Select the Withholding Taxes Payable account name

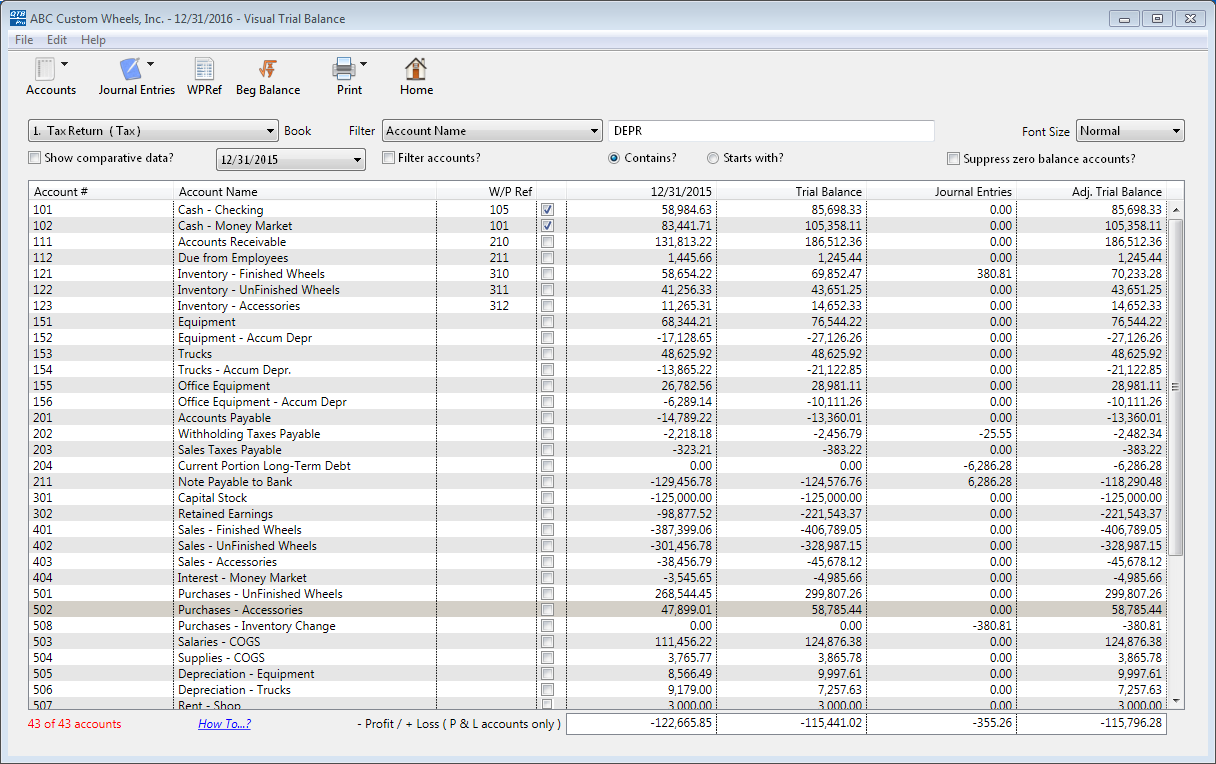249,434
